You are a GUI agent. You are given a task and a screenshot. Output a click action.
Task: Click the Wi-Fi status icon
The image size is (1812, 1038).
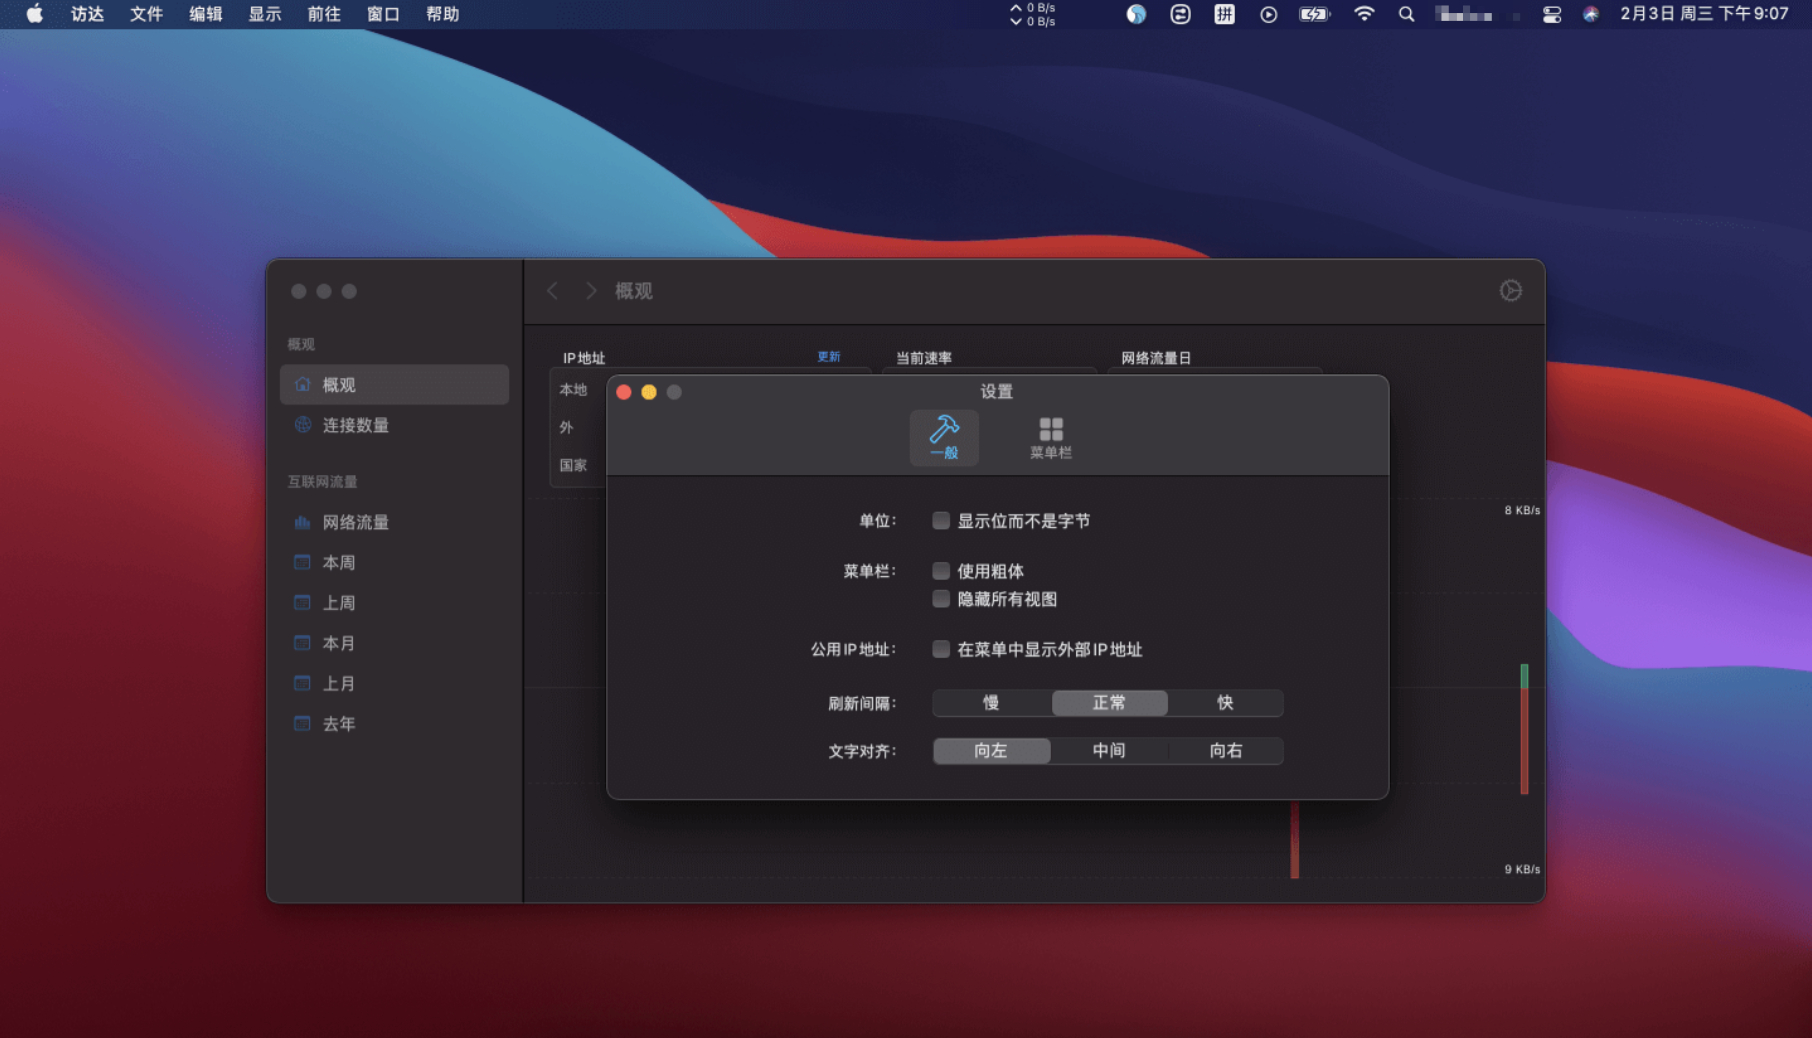[1363, 14]
